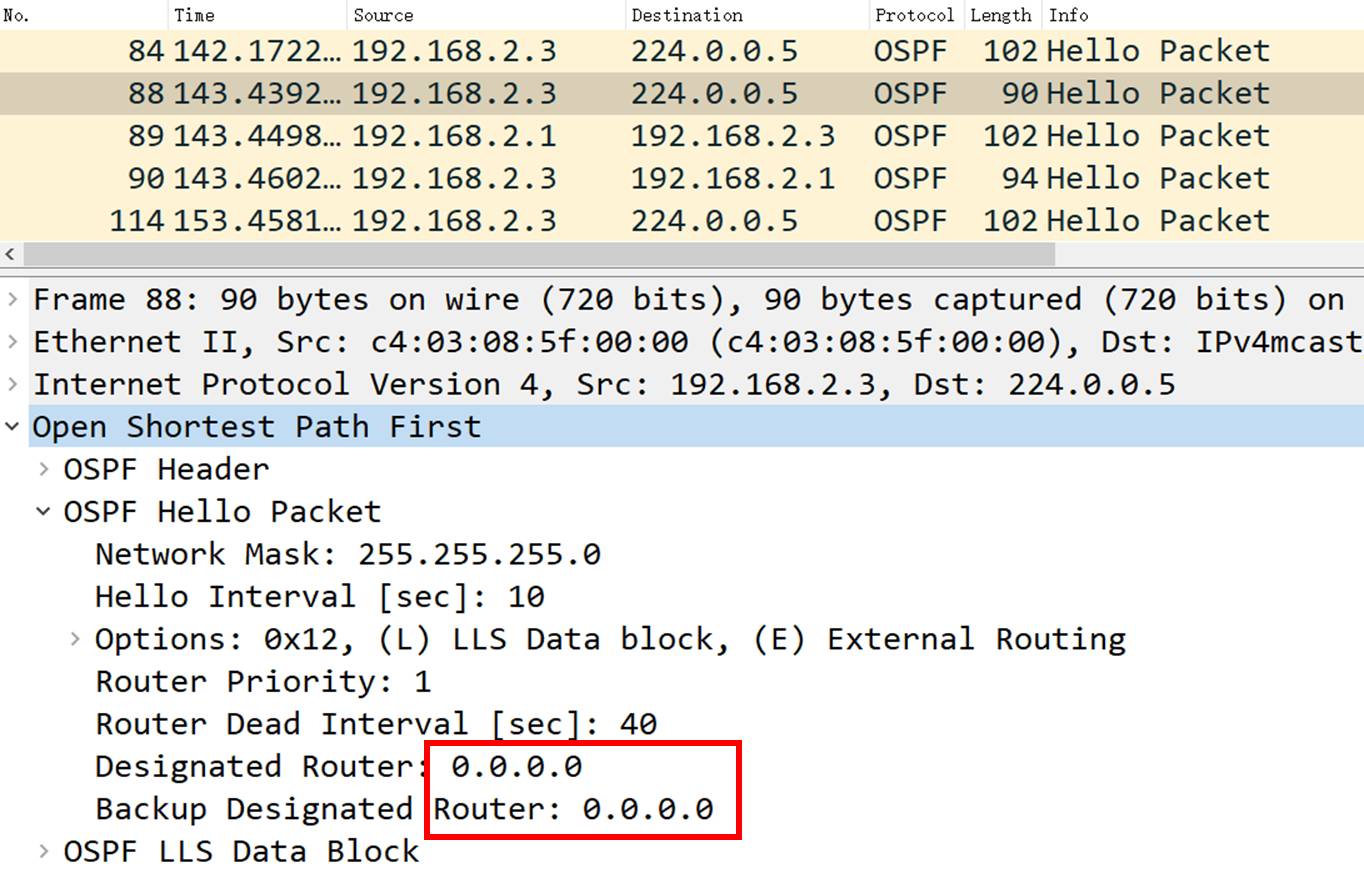Expand the OSPF LLS Data Block
Image resolution: width=1364 pixels, height=873 pixels.
point(43,851)
